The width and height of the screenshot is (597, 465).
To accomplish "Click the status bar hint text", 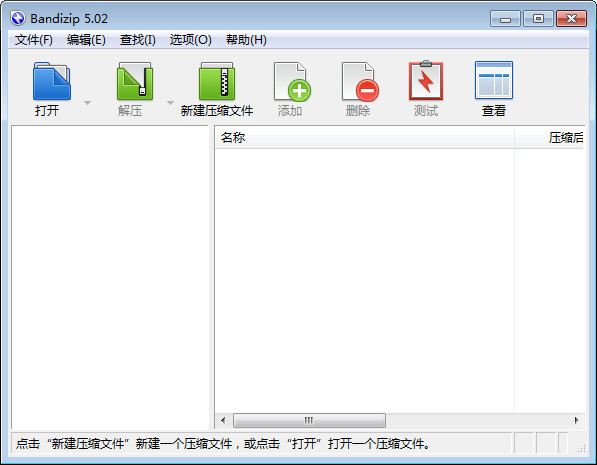I will 223,444.
